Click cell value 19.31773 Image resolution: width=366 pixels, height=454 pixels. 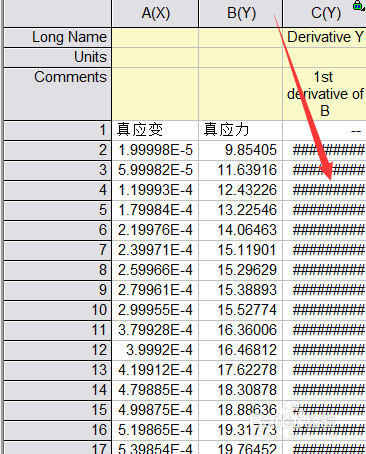pyautogui.click(x=241, y=430)
